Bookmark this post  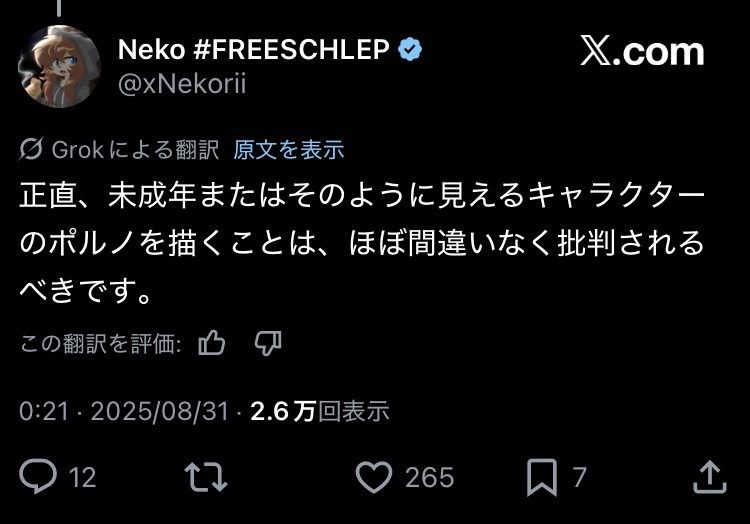[x=543, y=477]
